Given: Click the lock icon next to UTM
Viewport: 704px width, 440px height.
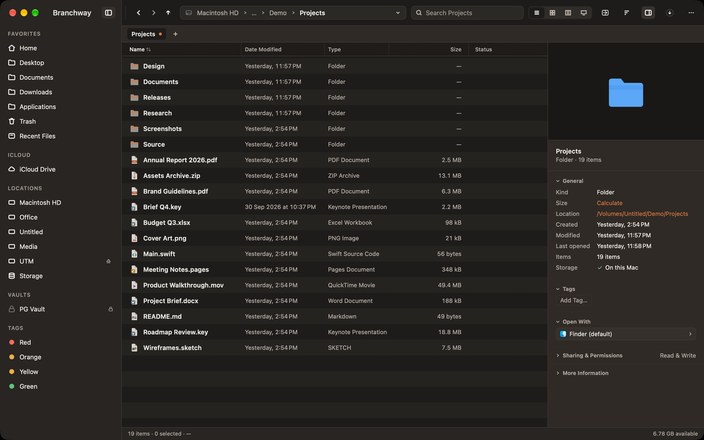Looking at the screenshot, I should 108,261.
